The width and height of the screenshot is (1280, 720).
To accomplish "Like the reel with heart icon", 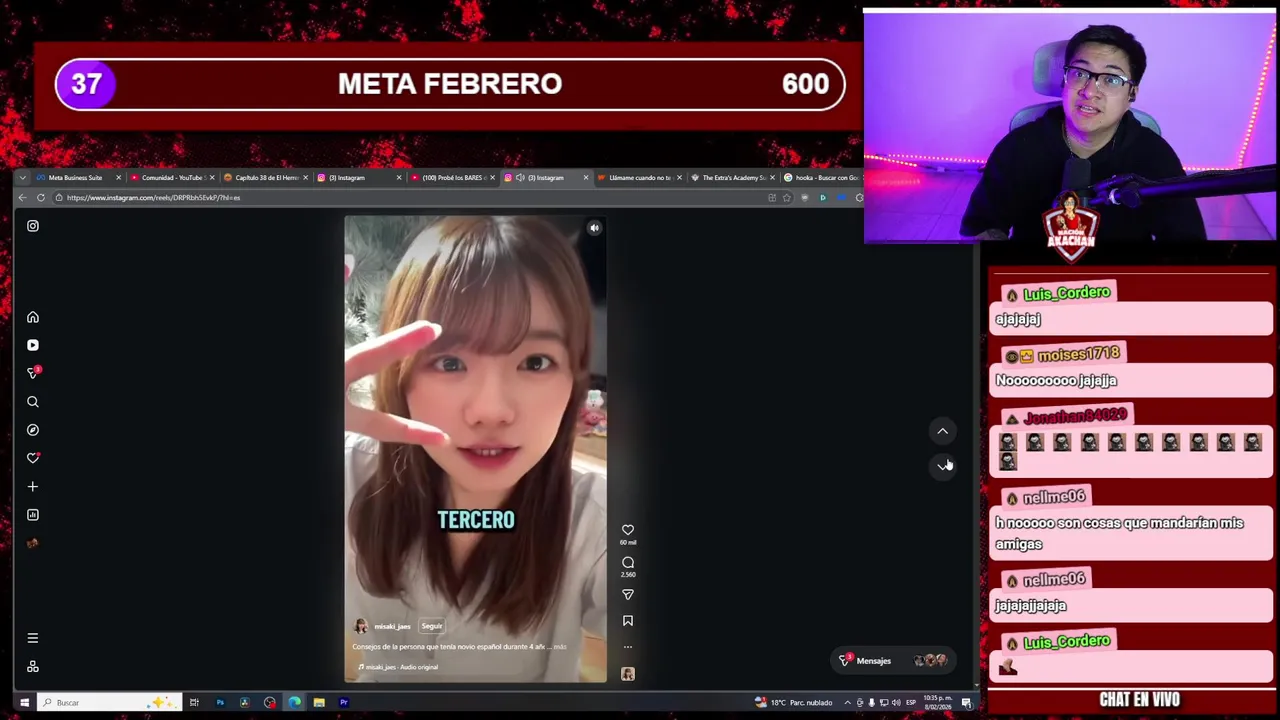I will coord(628,530).
